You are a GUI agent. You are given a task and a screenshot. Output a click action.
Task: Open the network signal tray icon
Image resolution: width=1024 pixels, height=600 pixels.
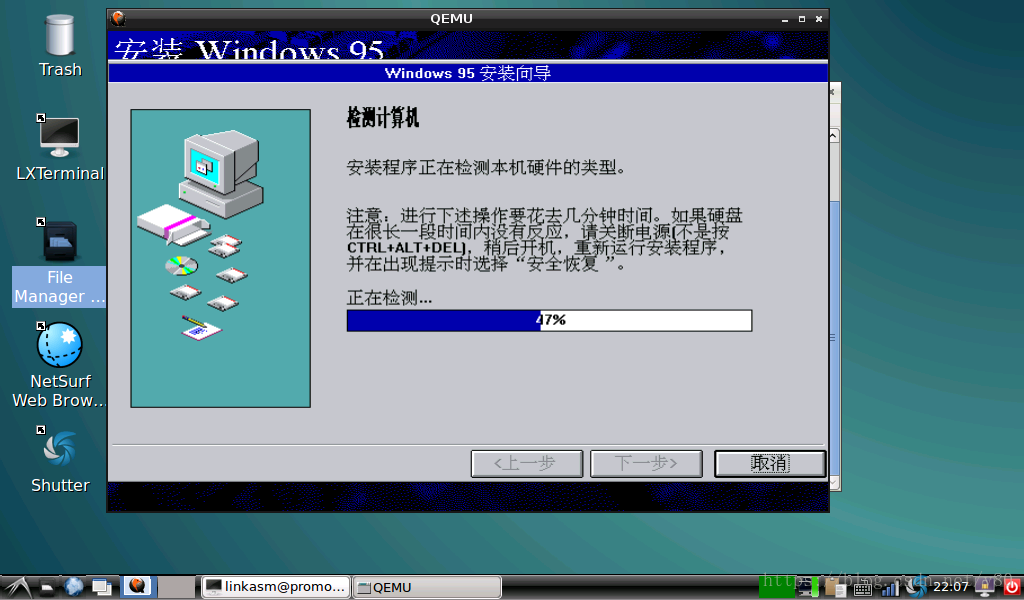point(890,588)
